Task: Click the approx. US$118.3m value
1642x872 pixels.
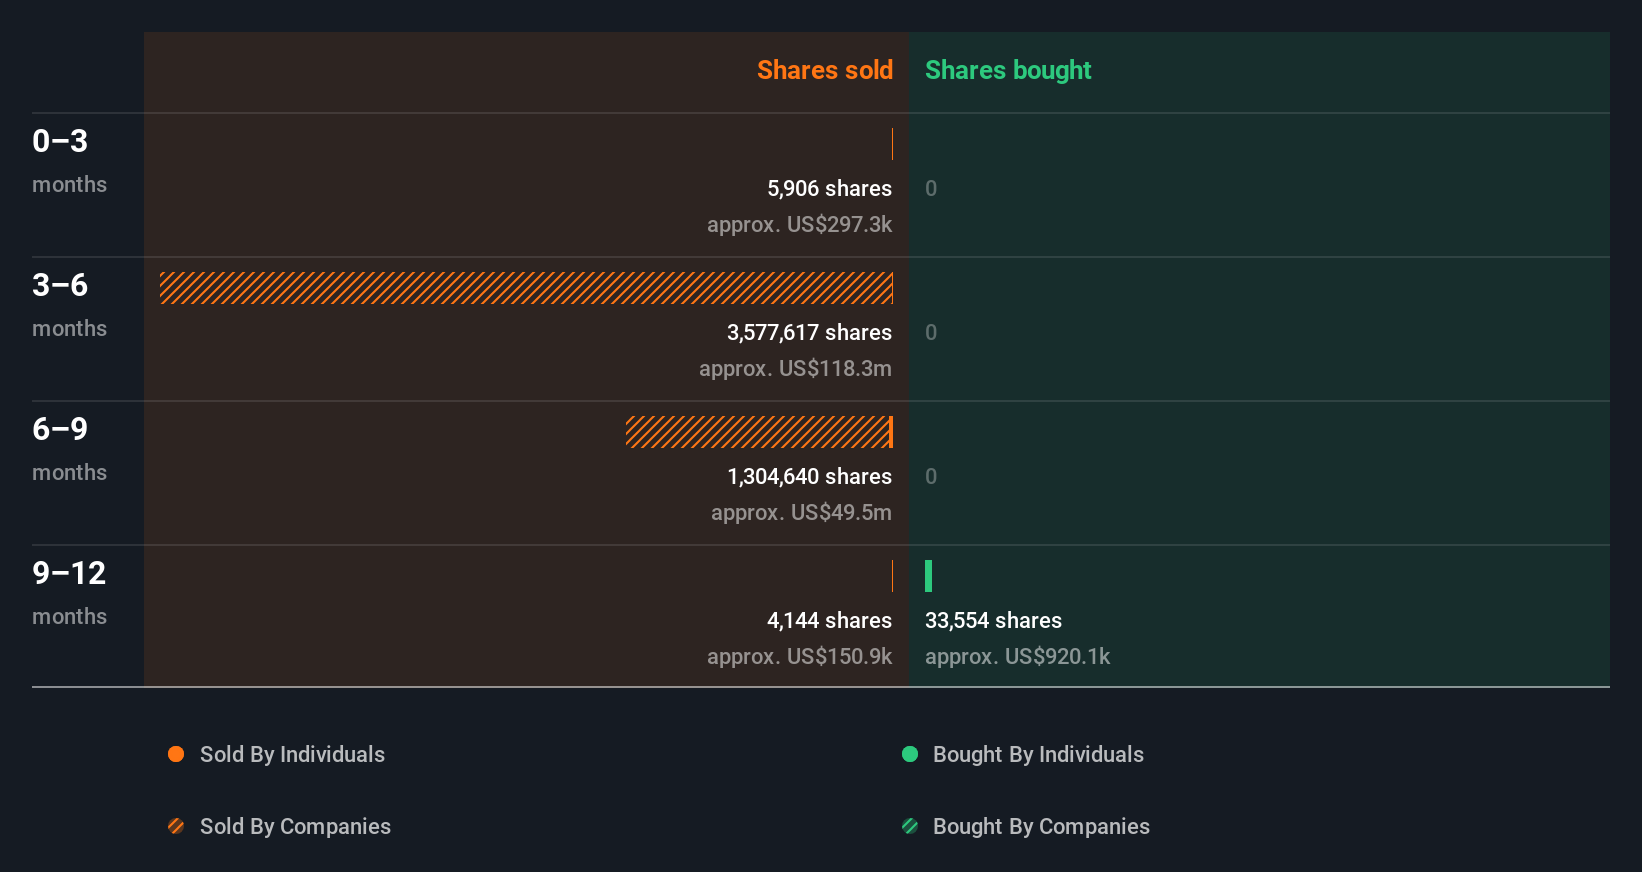Action: click(795, 368)
